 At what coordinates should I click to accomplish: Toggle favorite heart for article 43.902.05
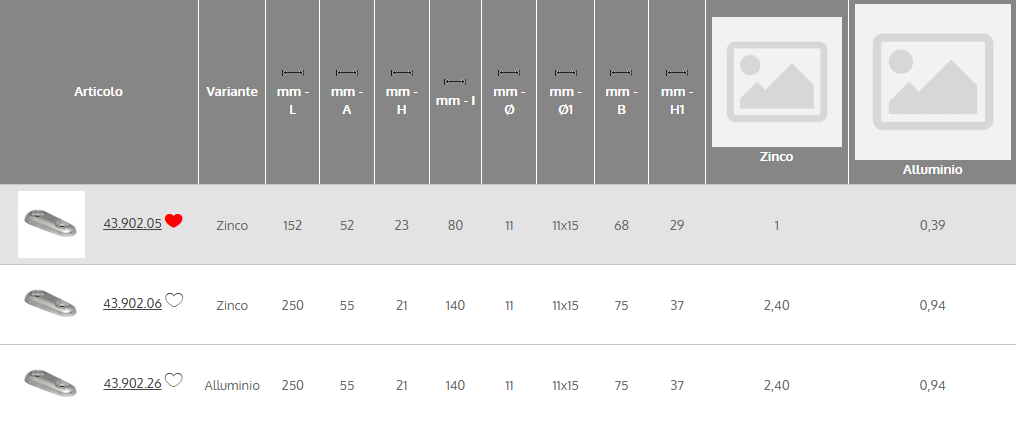click(174, 221)
